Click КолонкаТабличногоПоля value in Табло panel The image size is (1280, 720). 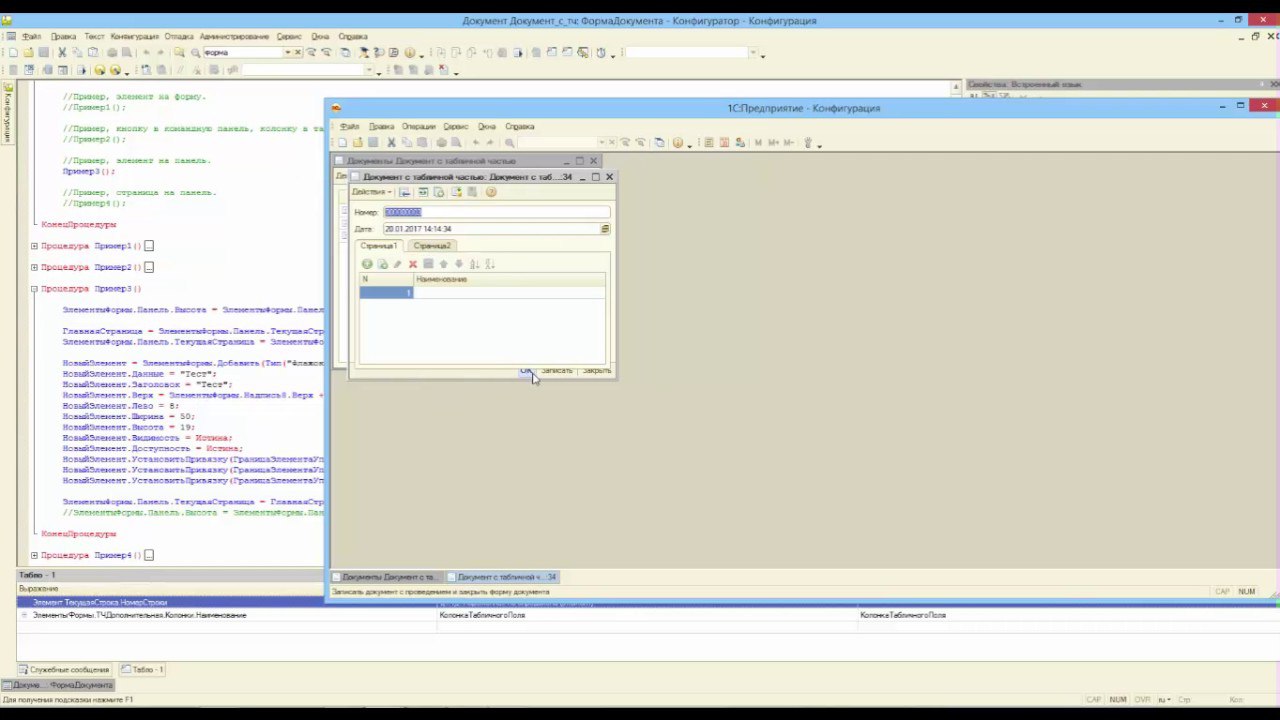coord(482,615)
